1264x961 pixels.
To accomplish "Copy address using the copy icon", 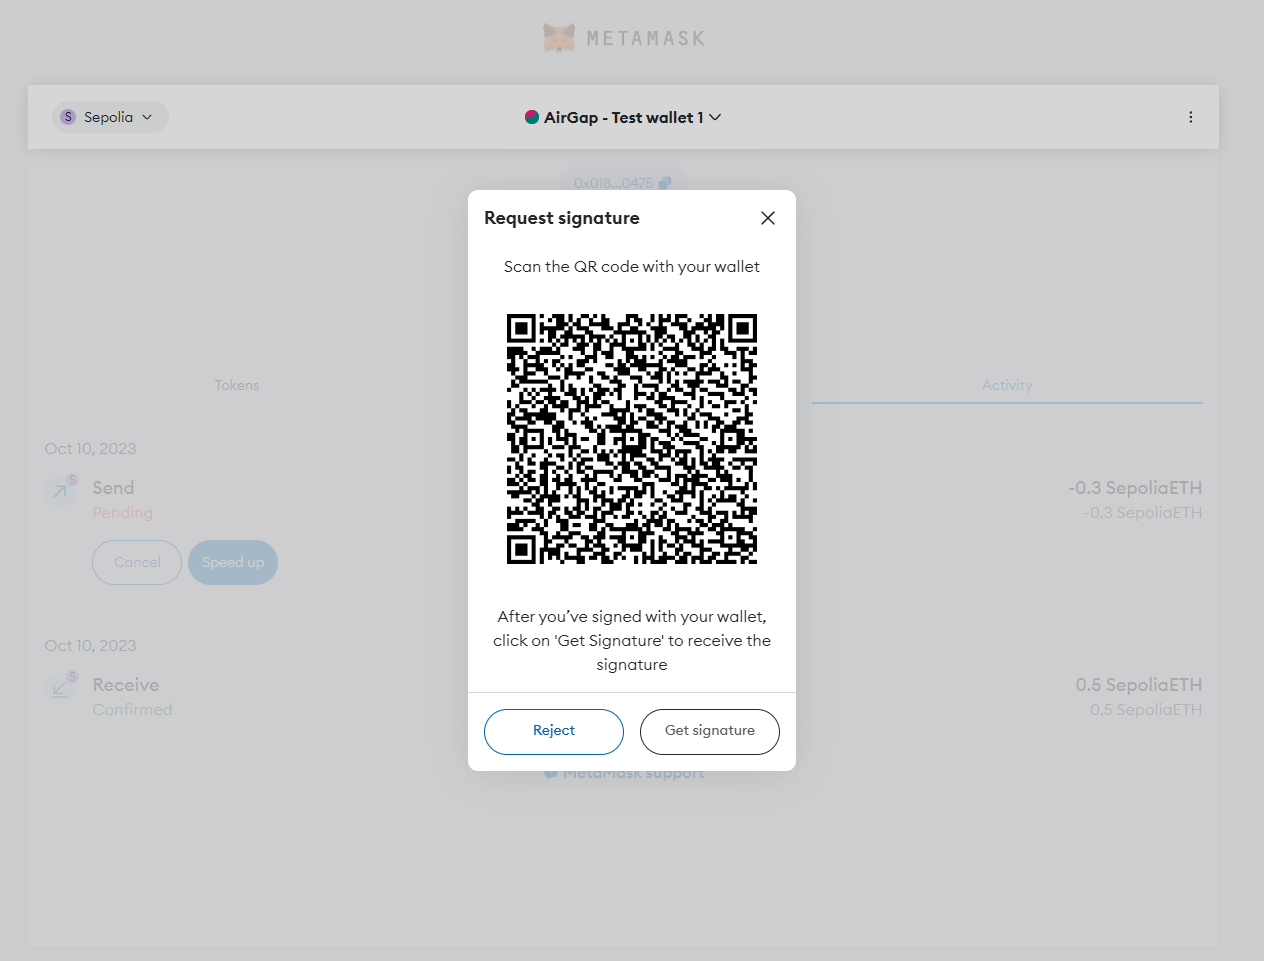I will tap(666, 183).
